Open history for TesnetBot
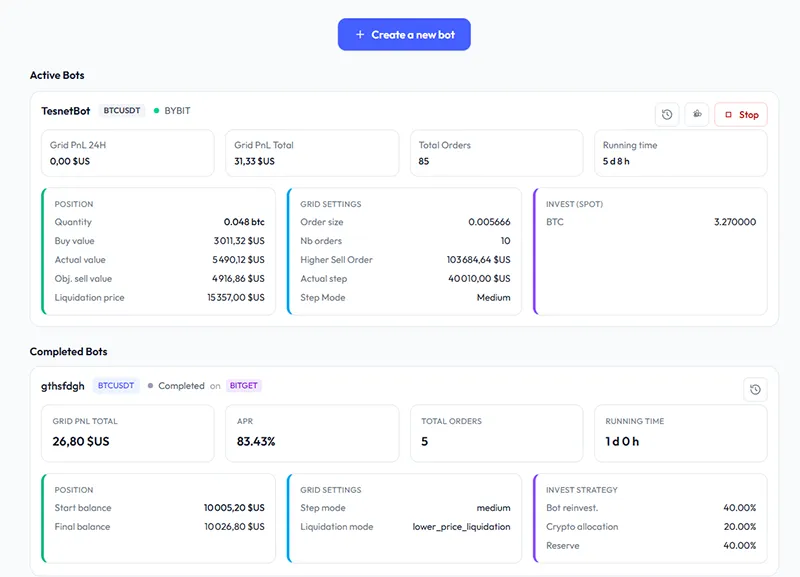The width and height of the screenshot is (800, 577). coord(667,115)
